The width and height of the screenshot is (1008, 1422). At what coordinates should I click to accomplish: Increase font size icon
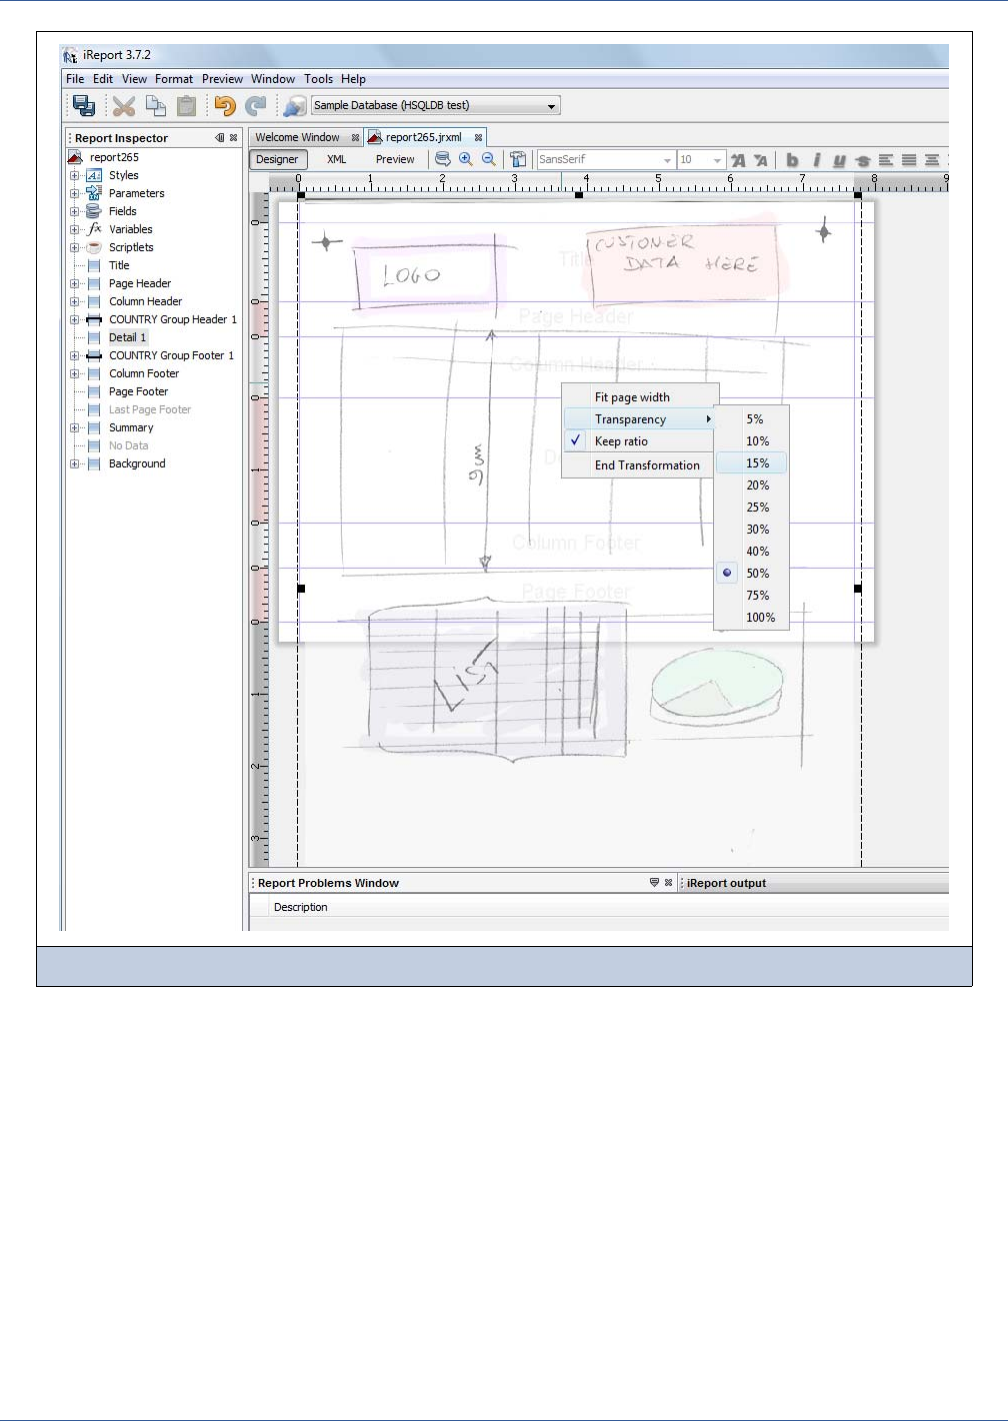pos(738,160)
